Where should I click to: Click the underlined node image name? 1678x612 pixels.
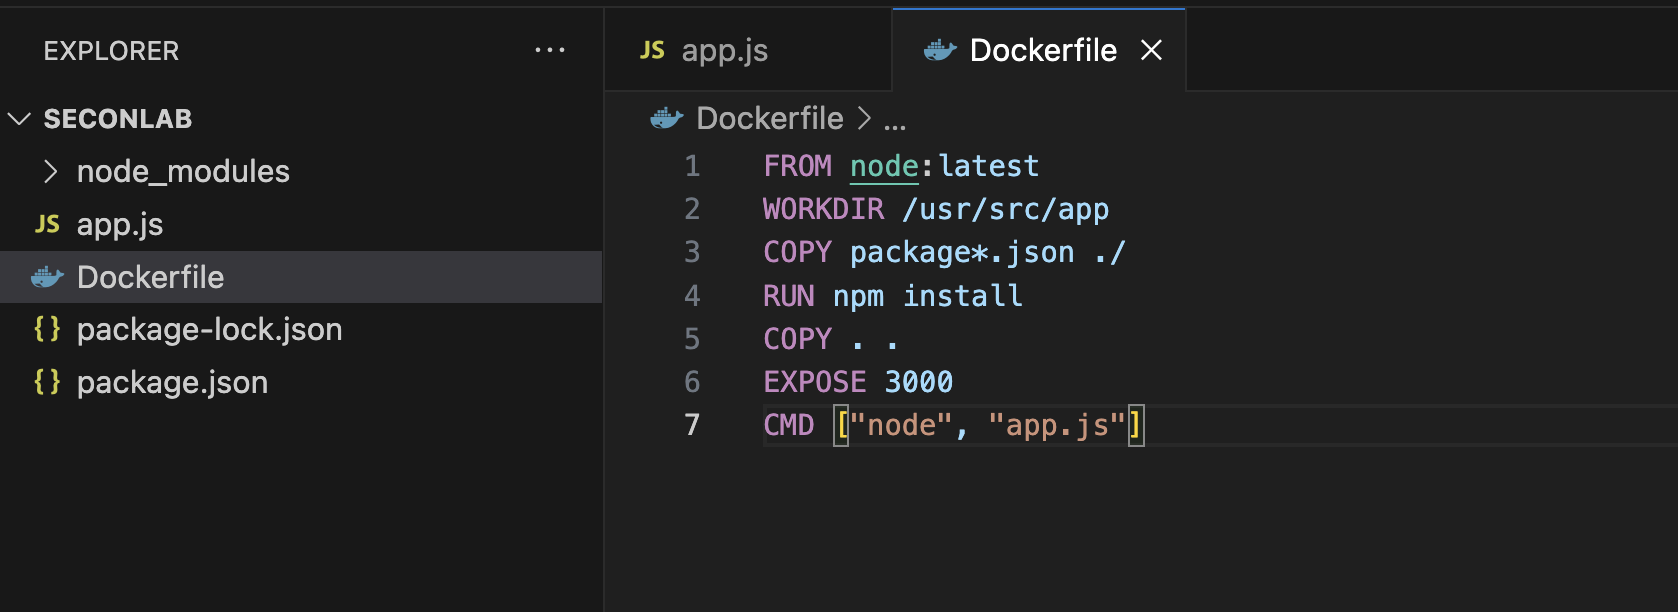point(884,166)
